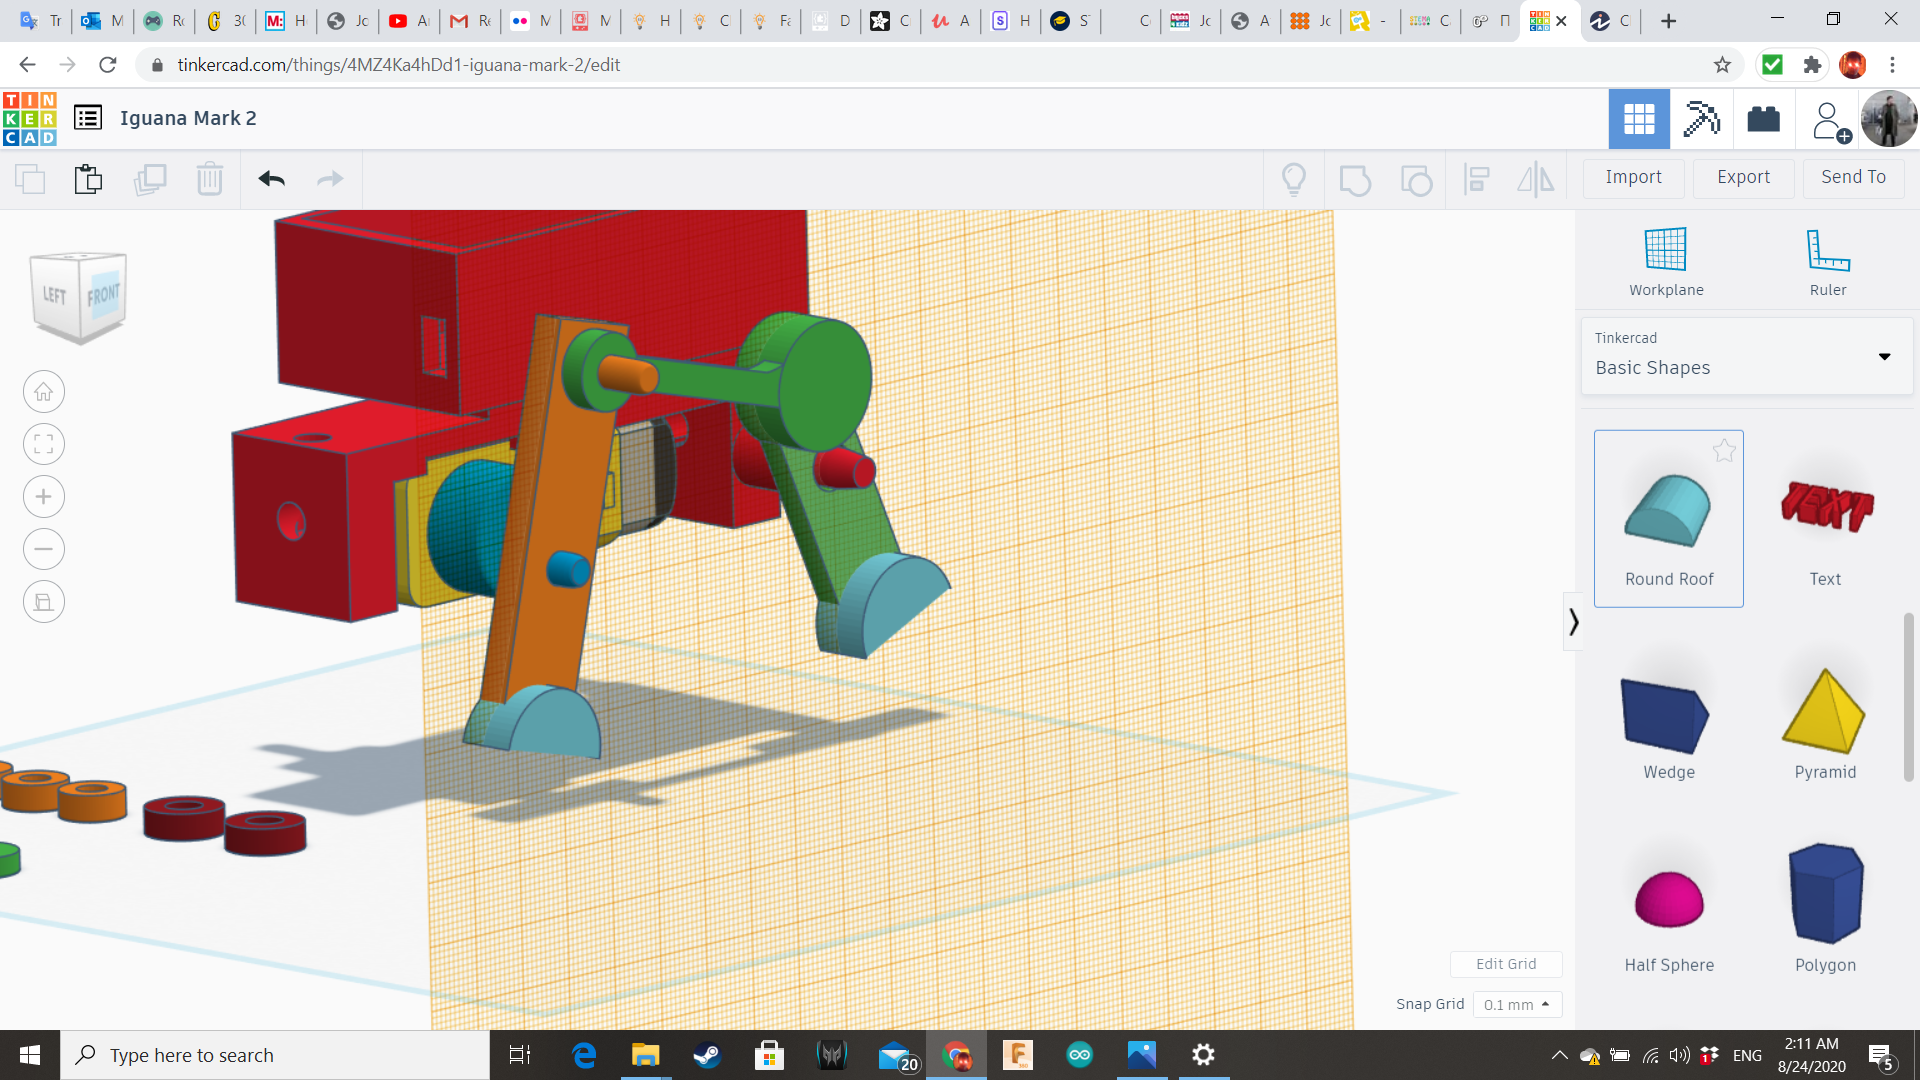Viewport: 1920px width, 1080px height.
Task: Click the view cube FRONT face
Action: point(103,297)
